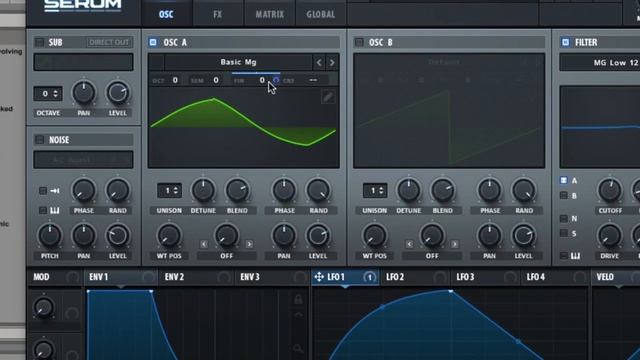
Task: Adjust the NOISE rand knob
Action: (x=118, y=191)
